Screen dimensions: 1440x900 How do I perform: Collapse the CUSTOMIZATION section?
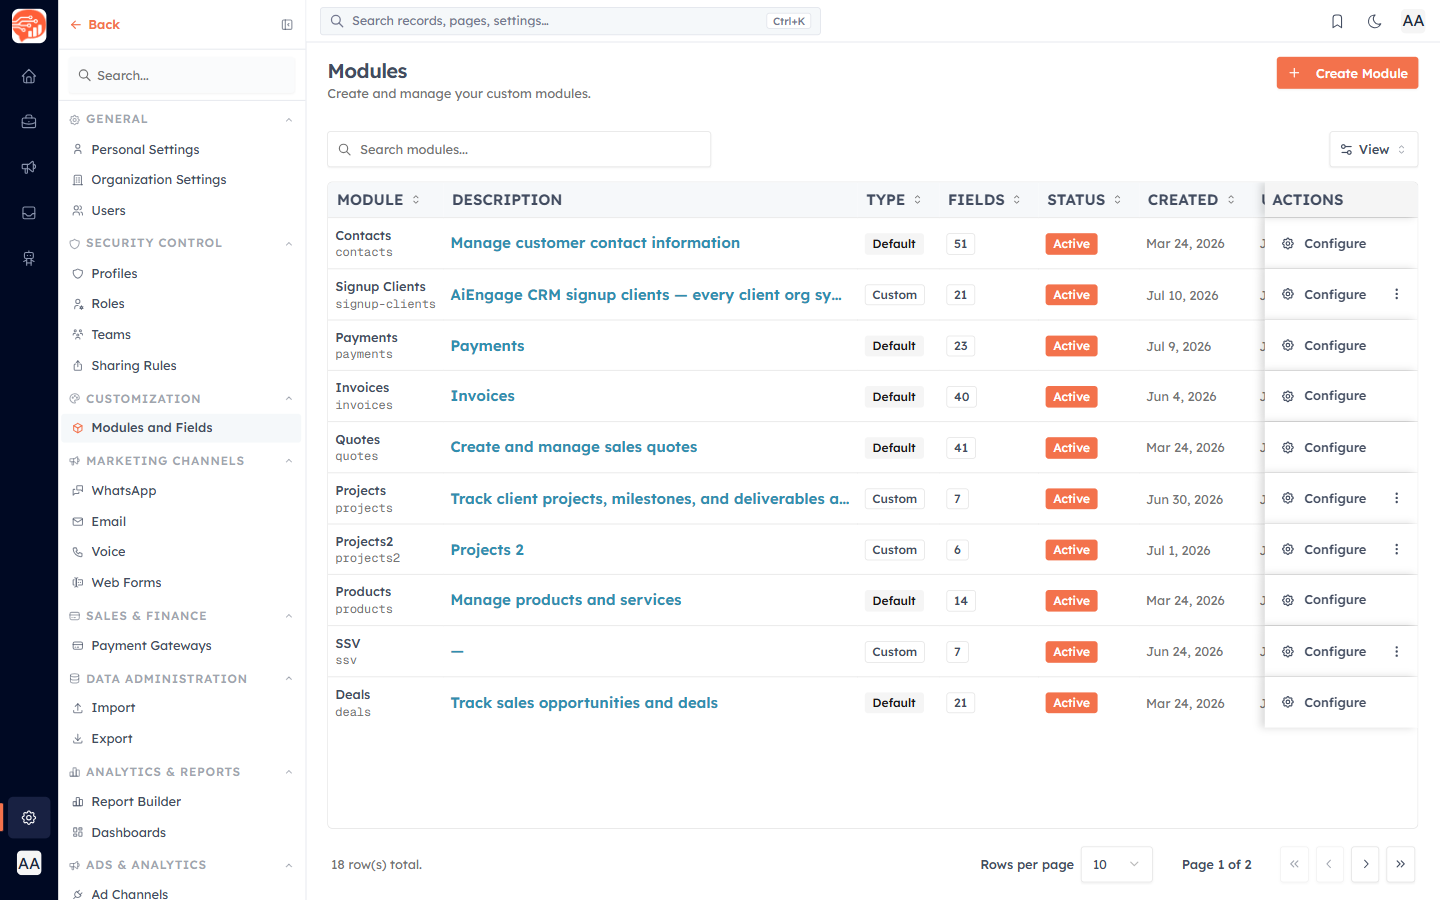pos(288,398)
